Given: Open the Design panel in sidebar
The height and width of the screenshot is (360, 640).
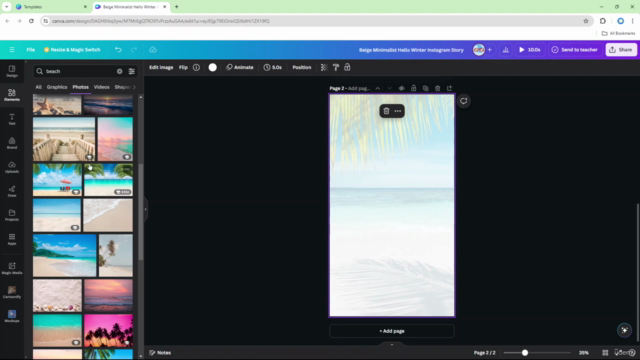Looking at the screenshot, I should (12, 71).
